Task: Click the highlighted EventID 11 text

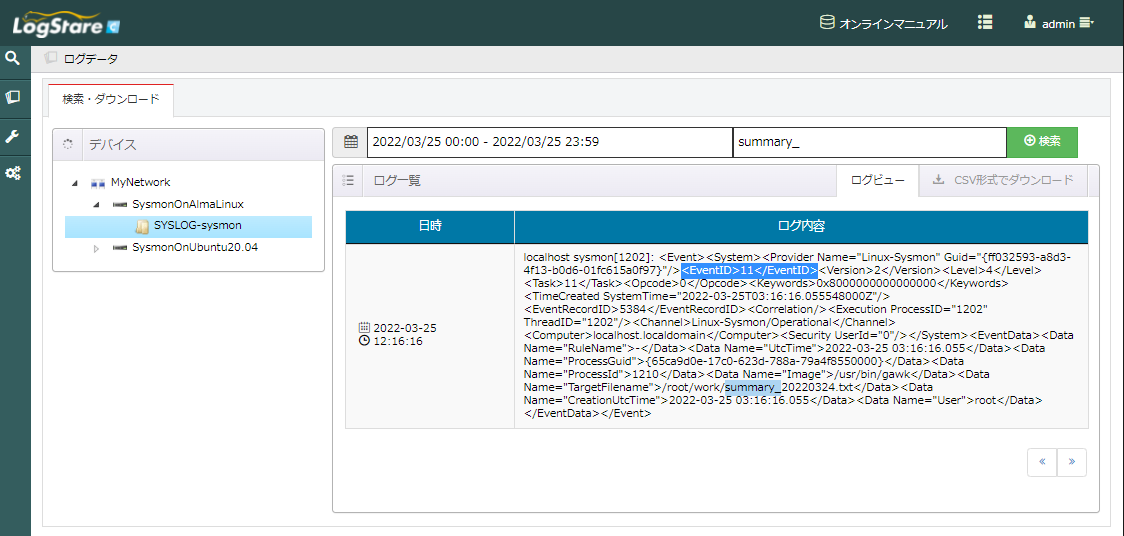Action: tap(749, 269)
